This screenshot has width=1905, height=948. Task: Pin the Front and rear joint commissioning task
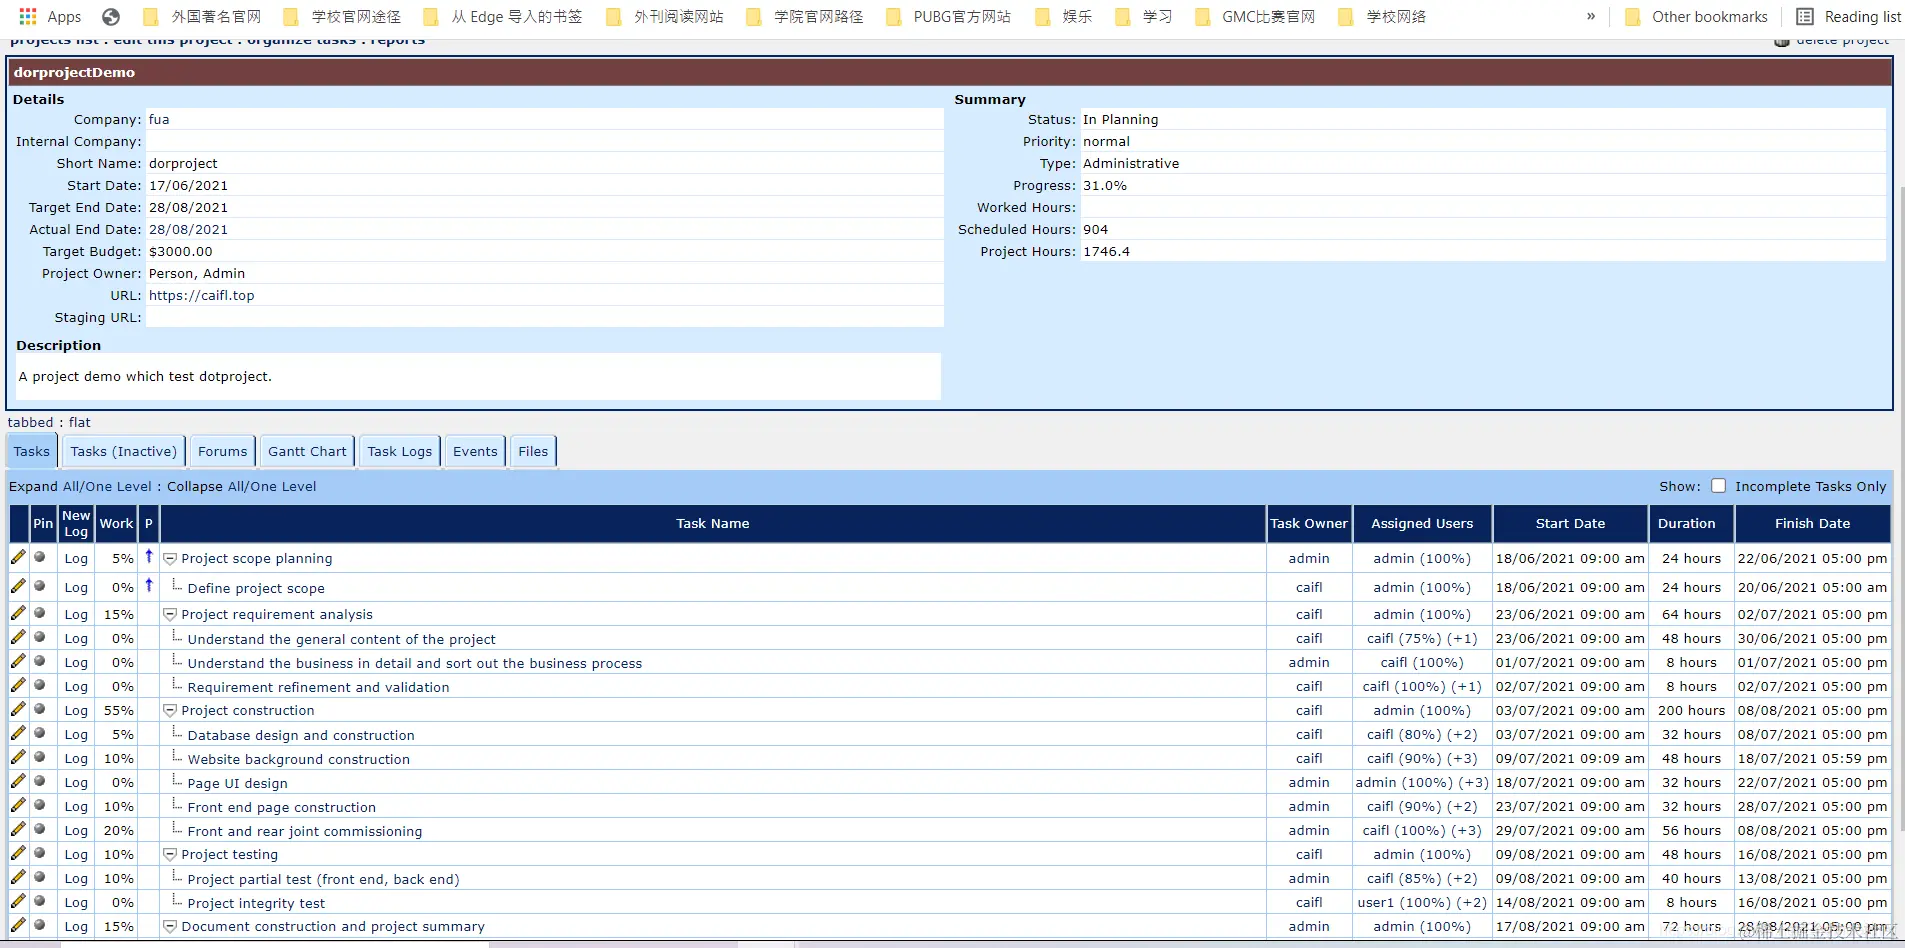[x=40, y=829]
